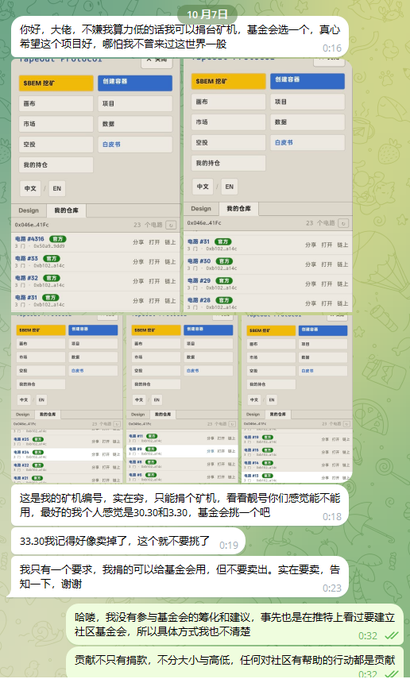Viewport: 410px width, 679px height.
Task: Click the 中文 language button in the 电路 #28 screenshot
Action: (203, 187)
